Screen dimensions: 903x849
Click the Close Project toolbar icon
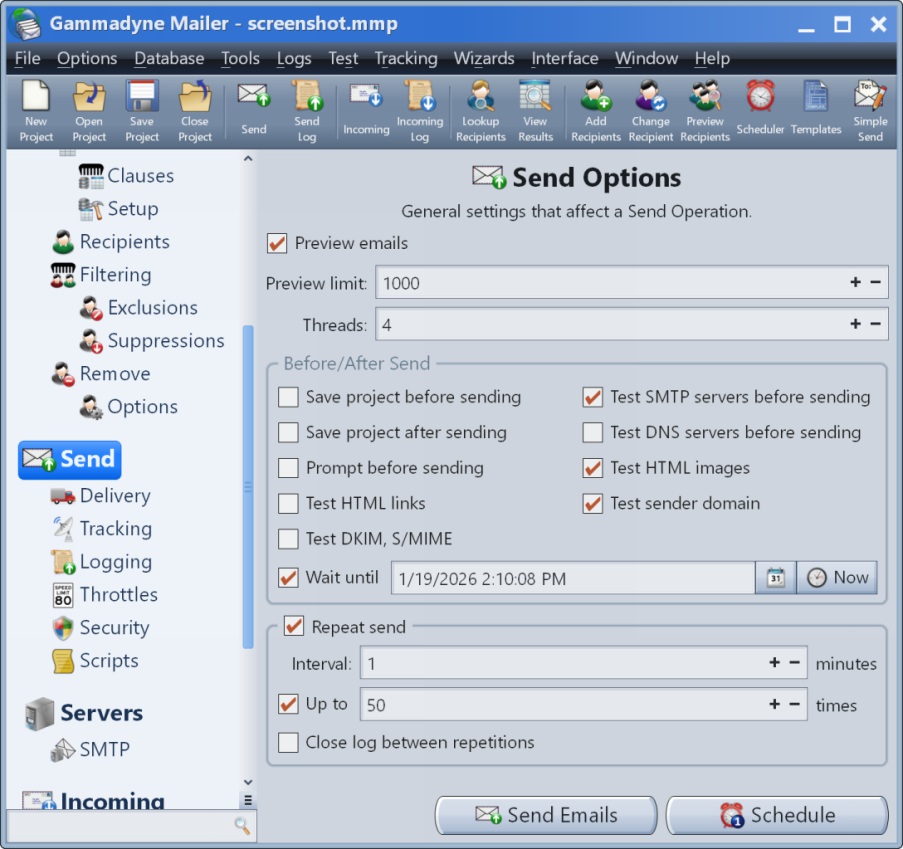coord(195,111)
